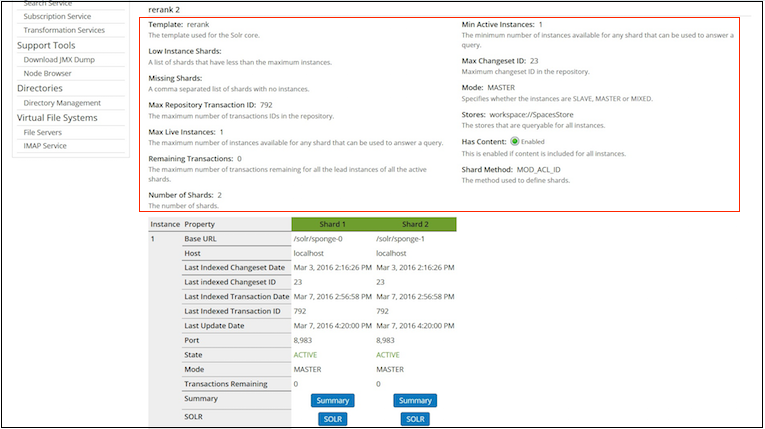Viewport: 765px width, 429px height.
Task: Select IMAP Service in the sidebar
Action: click(x=45, y=146)
